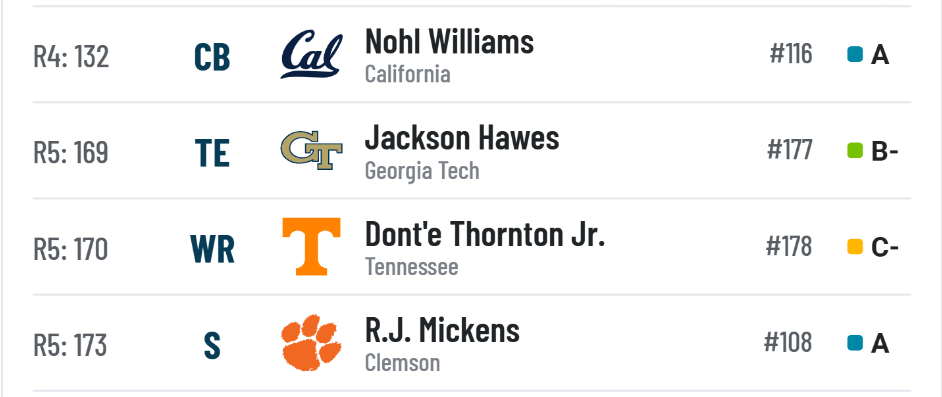This screenshot has height=397, width=942.
Task: Select the TE position label
Action: point(212,153)
